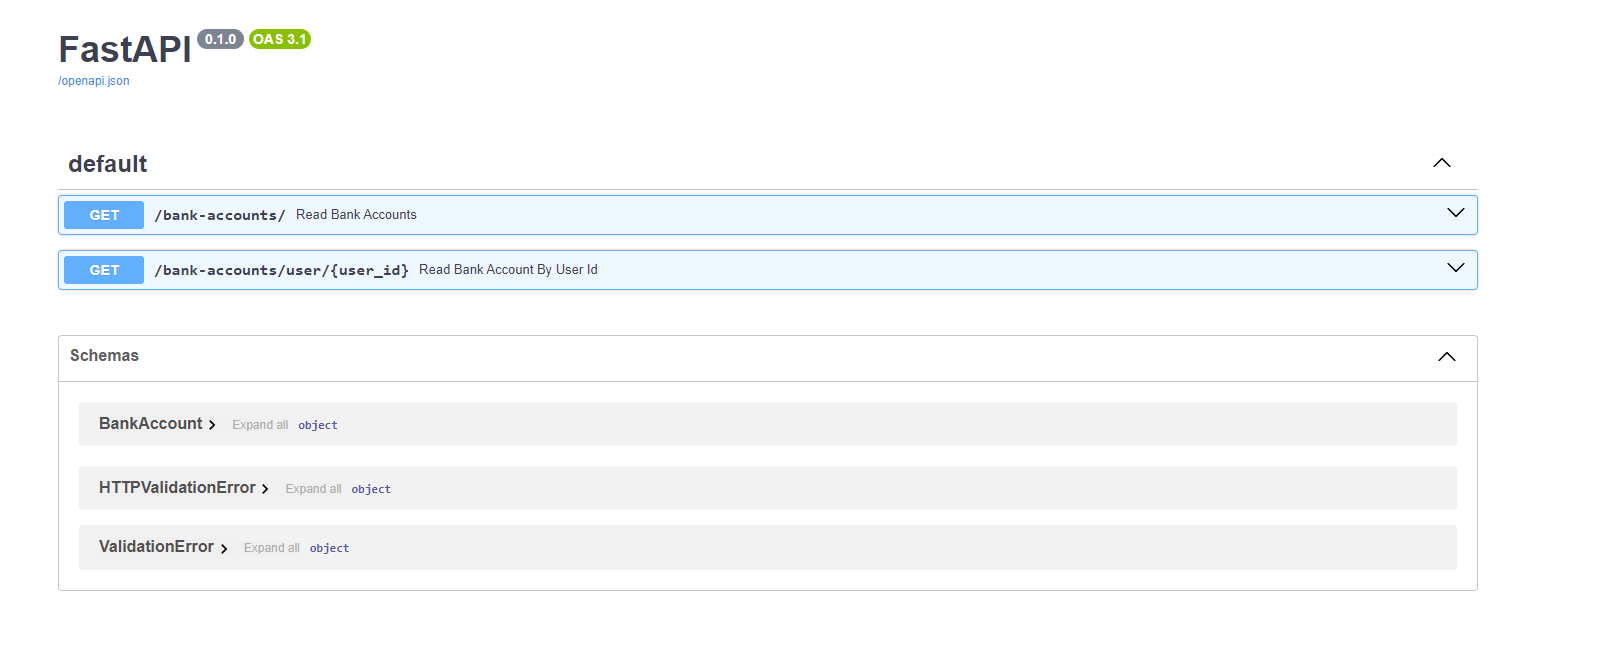The height and width of the screenshot is (661, 1603).
Task: Click Expand all next to BankAccount
Action: (260, 425)
